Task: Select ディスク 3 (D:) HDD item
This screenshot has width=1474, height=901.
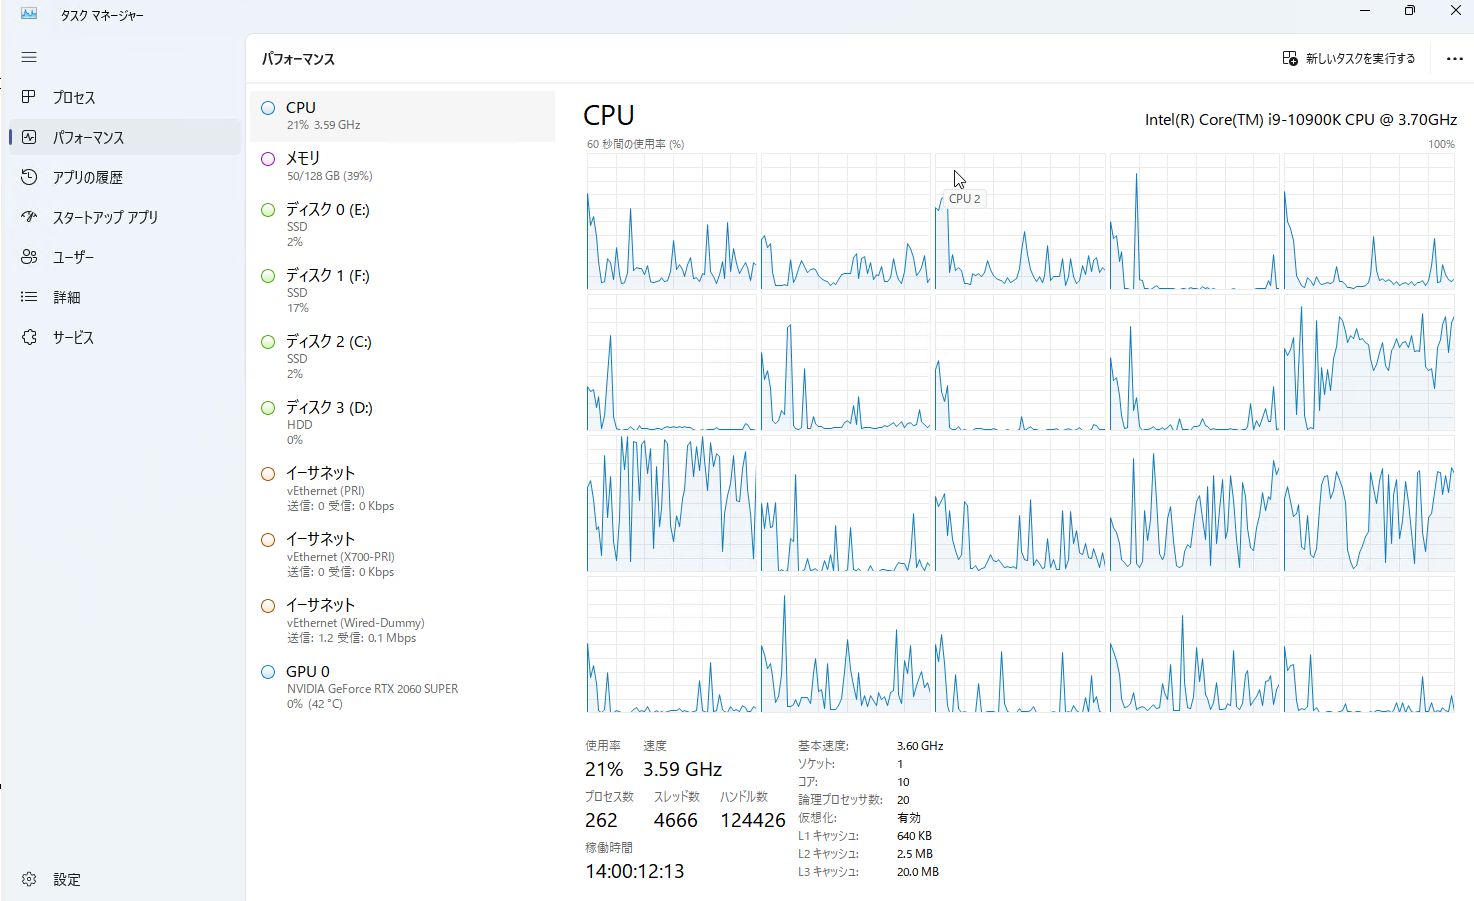Action: [x=402, y=423]
